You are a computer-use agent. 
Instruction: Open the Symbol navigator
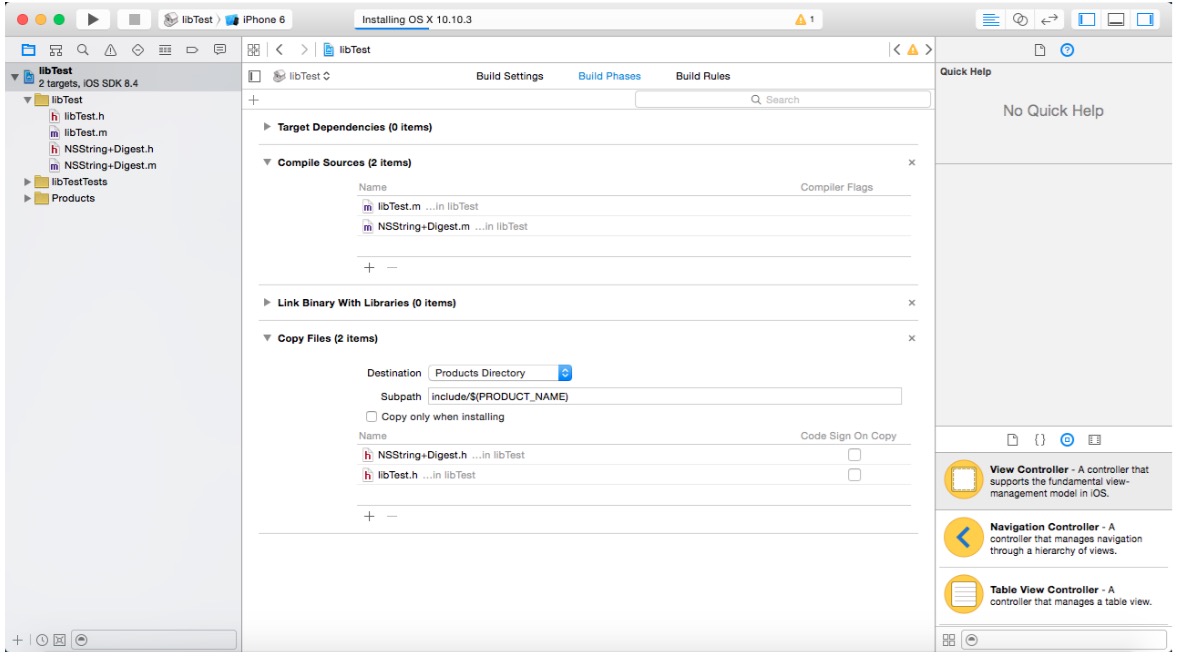(56, 50)
